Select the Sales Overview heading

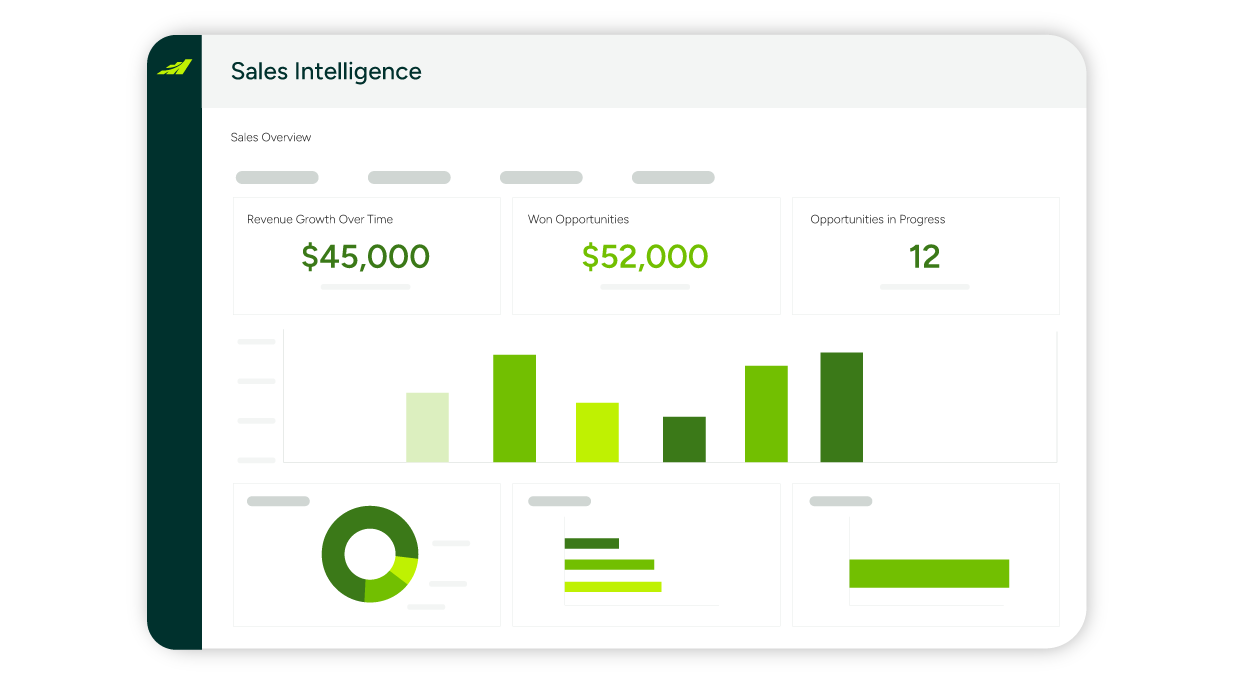(270, 137)
